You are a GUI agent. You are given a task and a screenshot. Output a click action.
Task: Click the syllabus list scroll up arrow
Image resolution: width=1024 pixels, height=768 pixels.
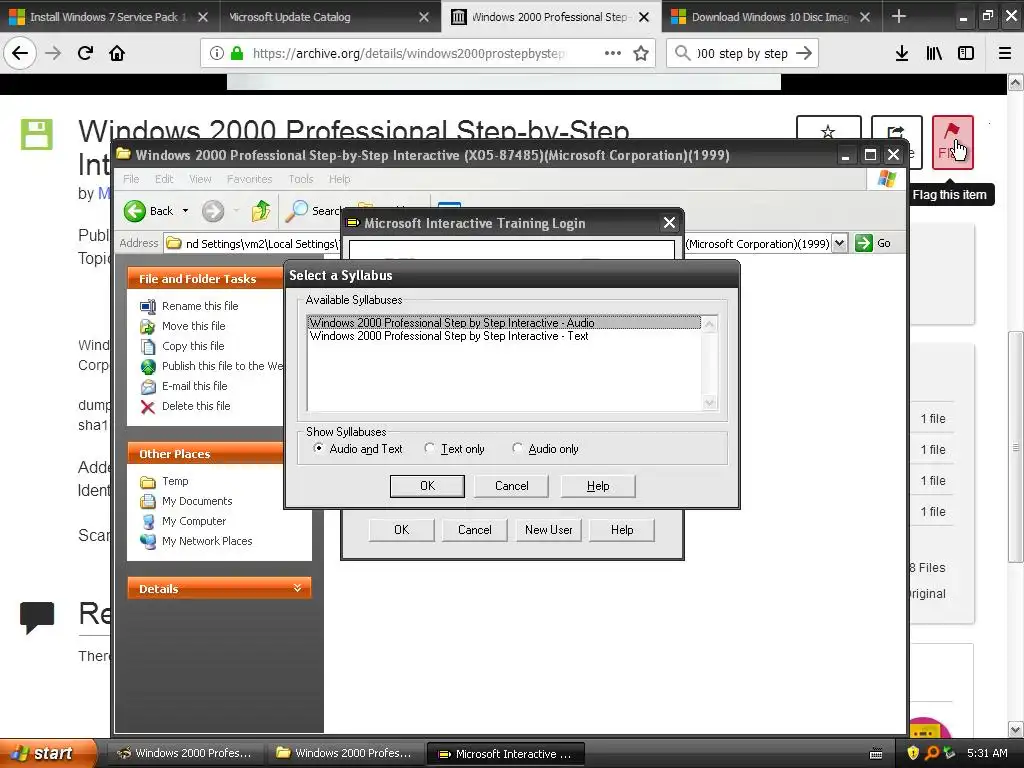709,324
